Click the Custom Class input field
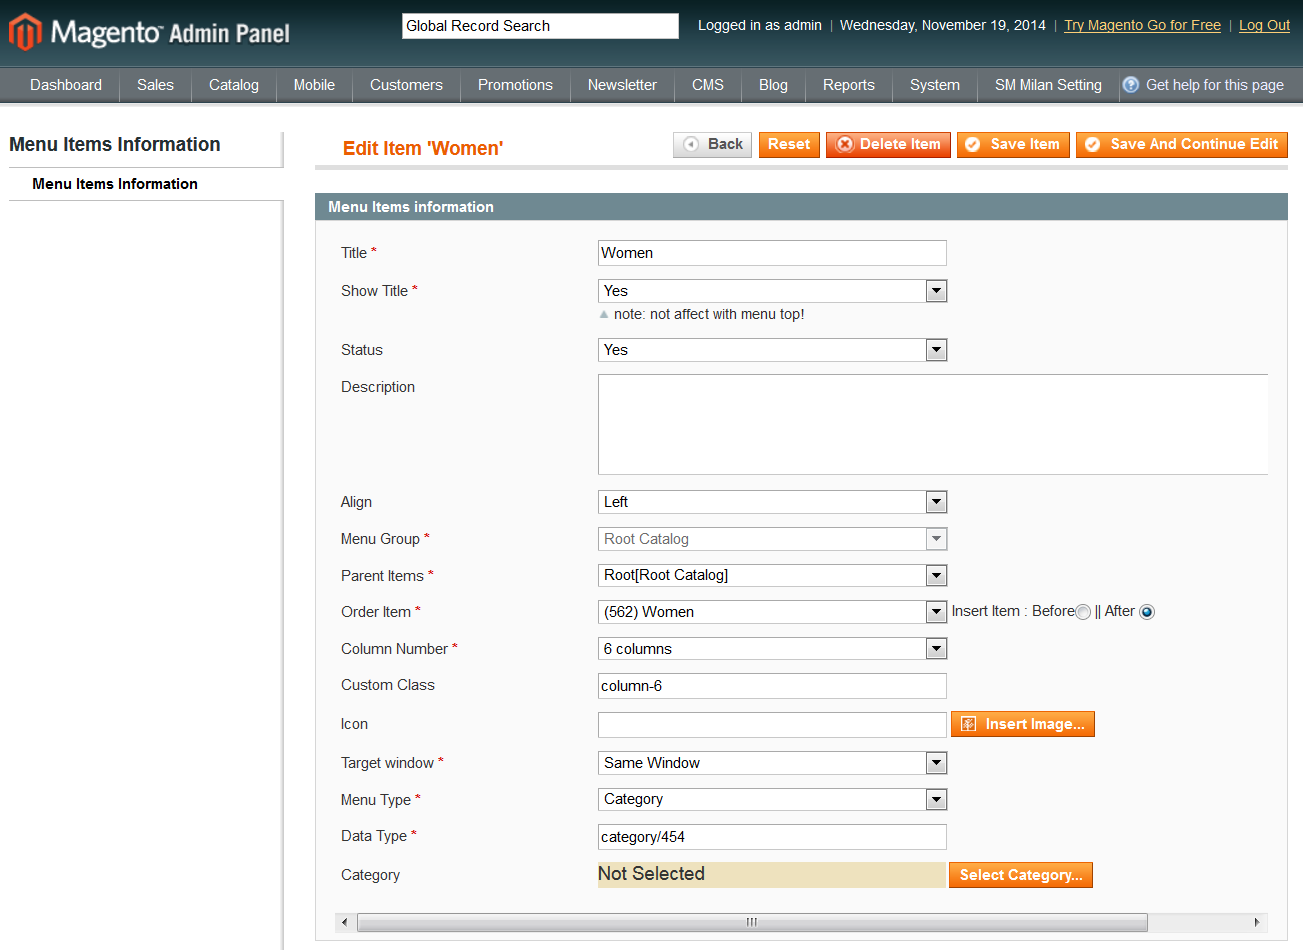The image size is (1303, 950). click(x=772, y=686)
